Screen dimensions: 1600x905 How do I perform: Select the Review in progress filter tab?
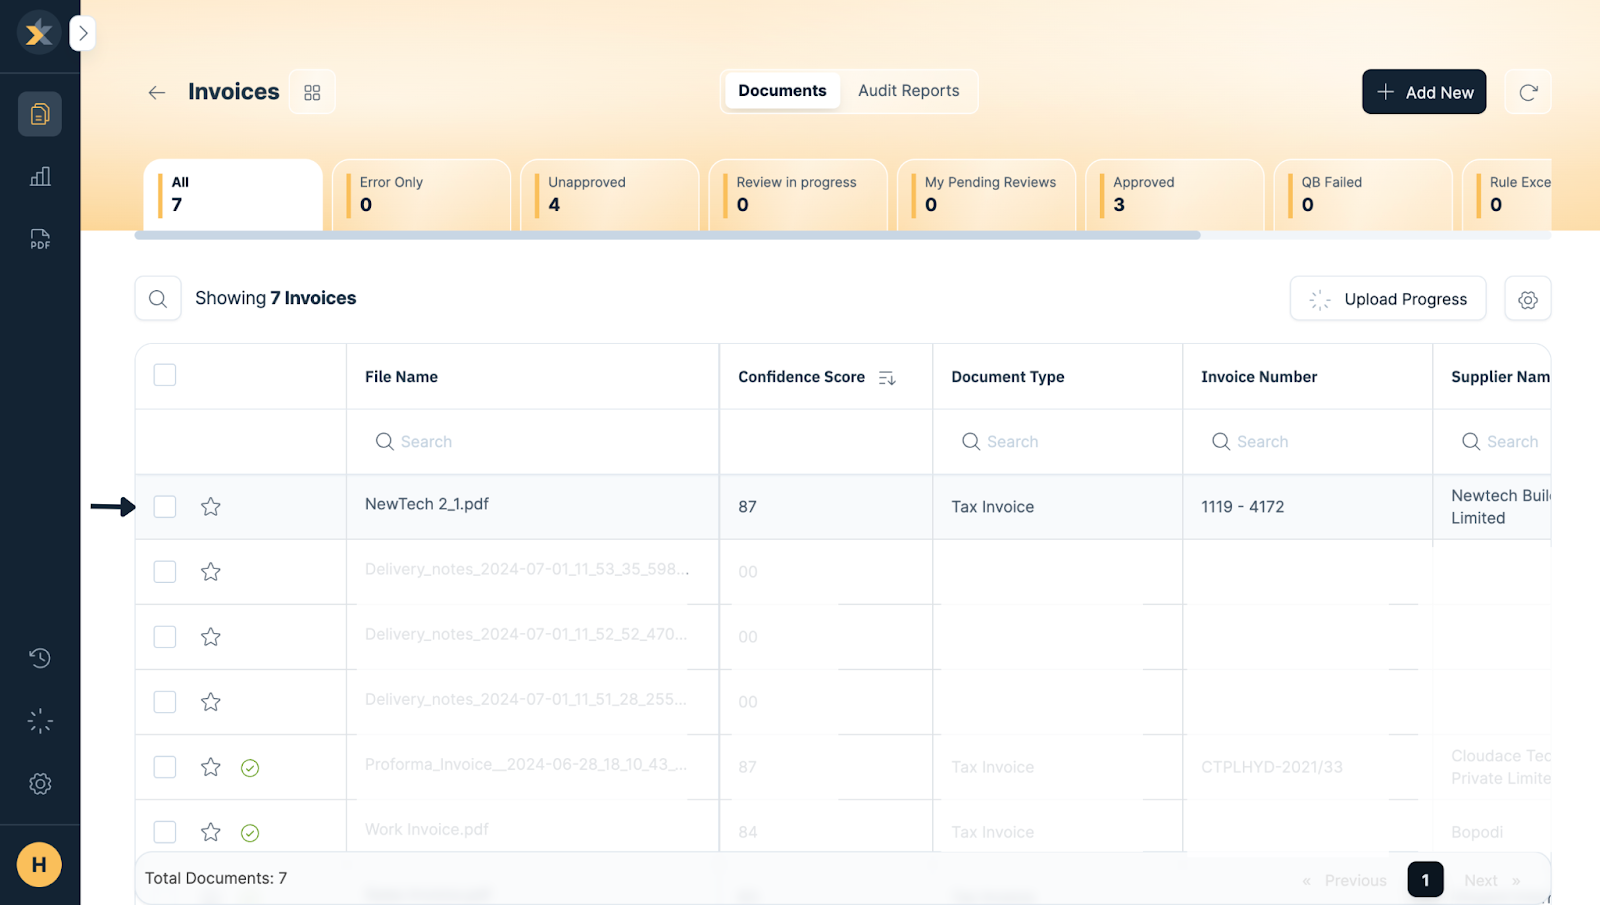pyautogui.click(x=798, y=195)
